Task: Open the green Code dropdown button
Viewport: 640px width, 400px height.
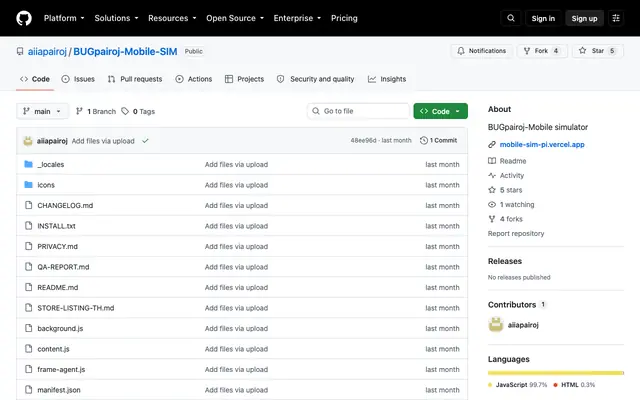Action: tap(440, 111)
